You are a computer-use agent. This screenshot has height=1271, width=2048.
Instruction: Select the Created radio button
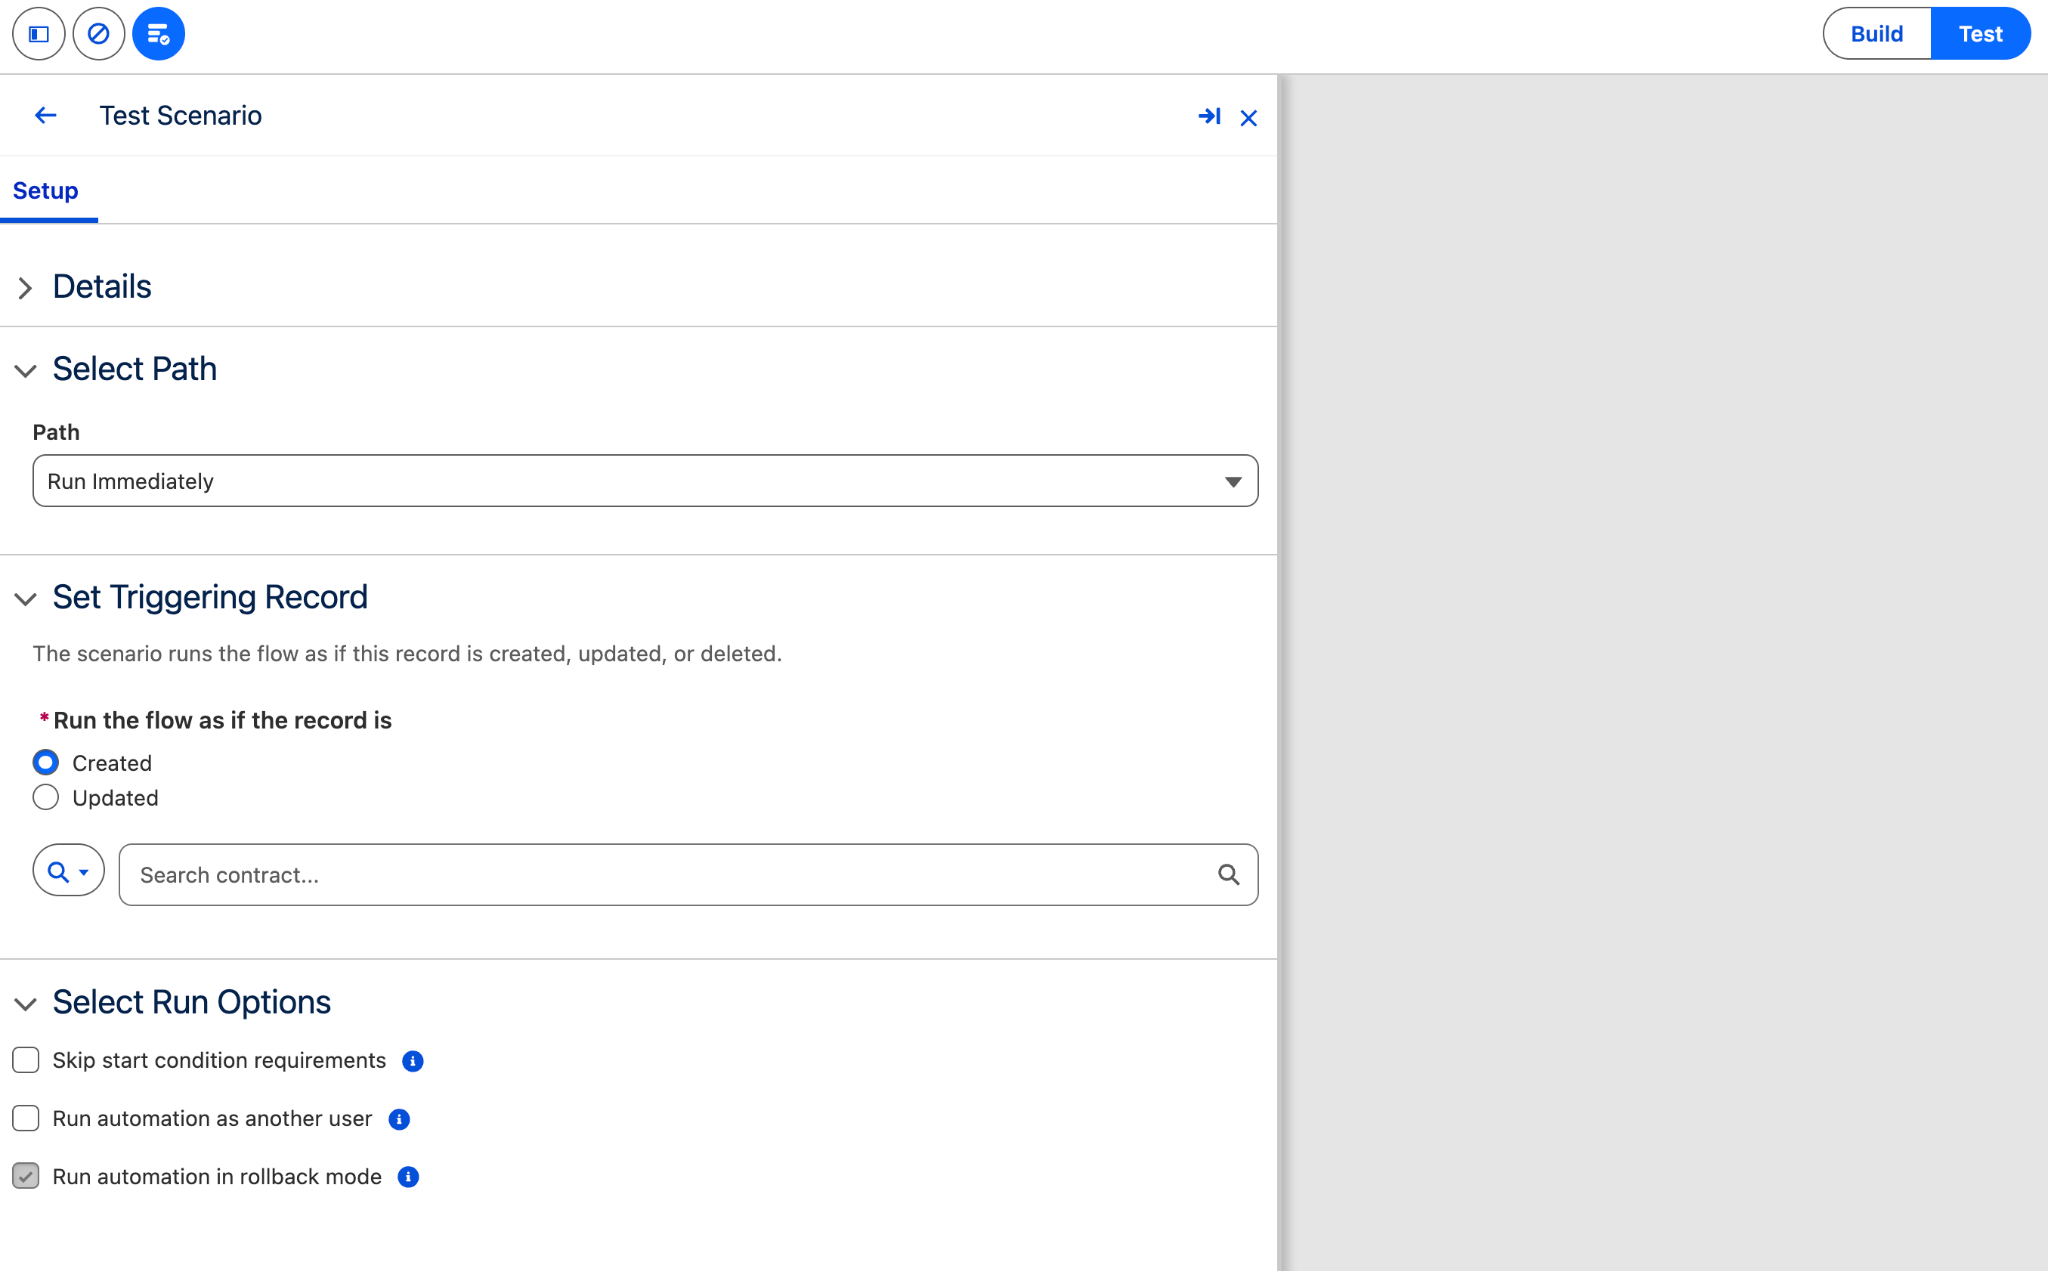(x=46, y=763)
